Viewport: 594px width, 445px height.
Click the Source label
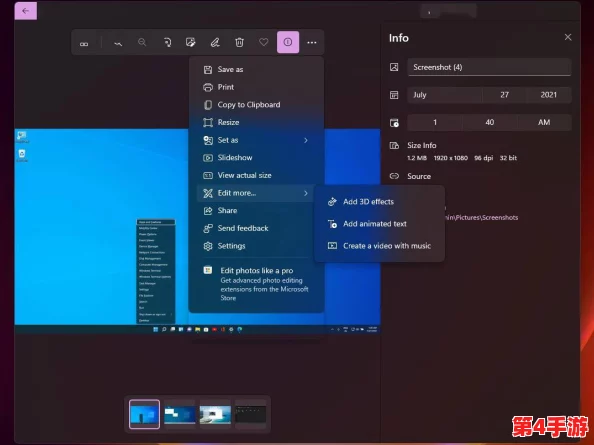(x=419, y=176)
